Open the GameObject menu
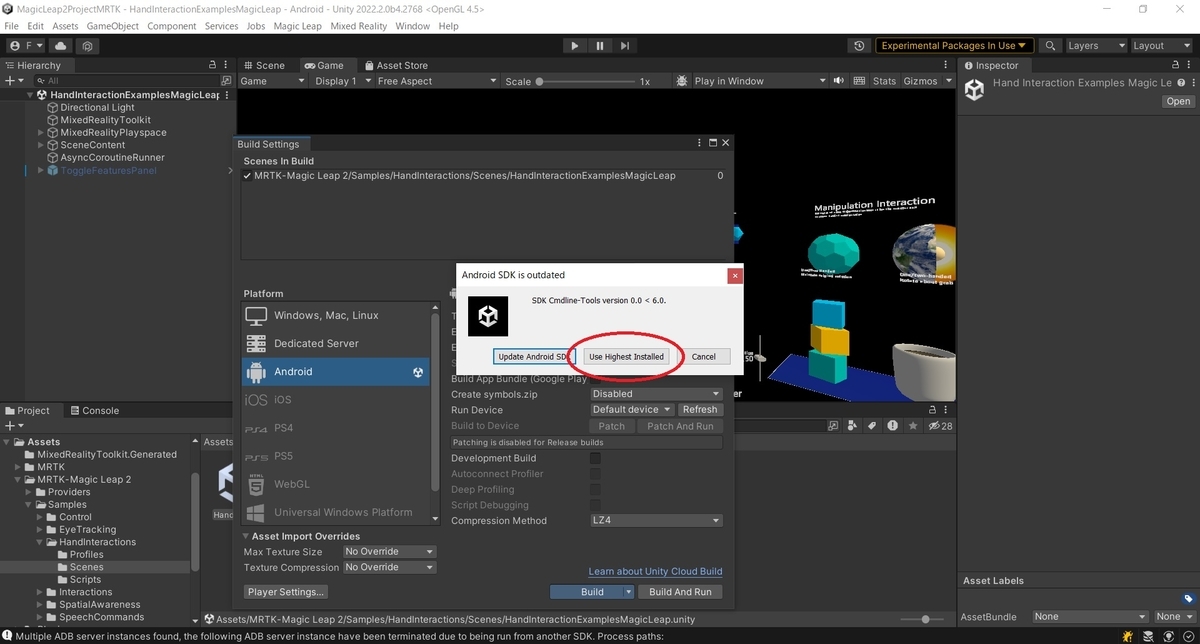Screen dimensions: 1200x644 click(x=112, y=26)
